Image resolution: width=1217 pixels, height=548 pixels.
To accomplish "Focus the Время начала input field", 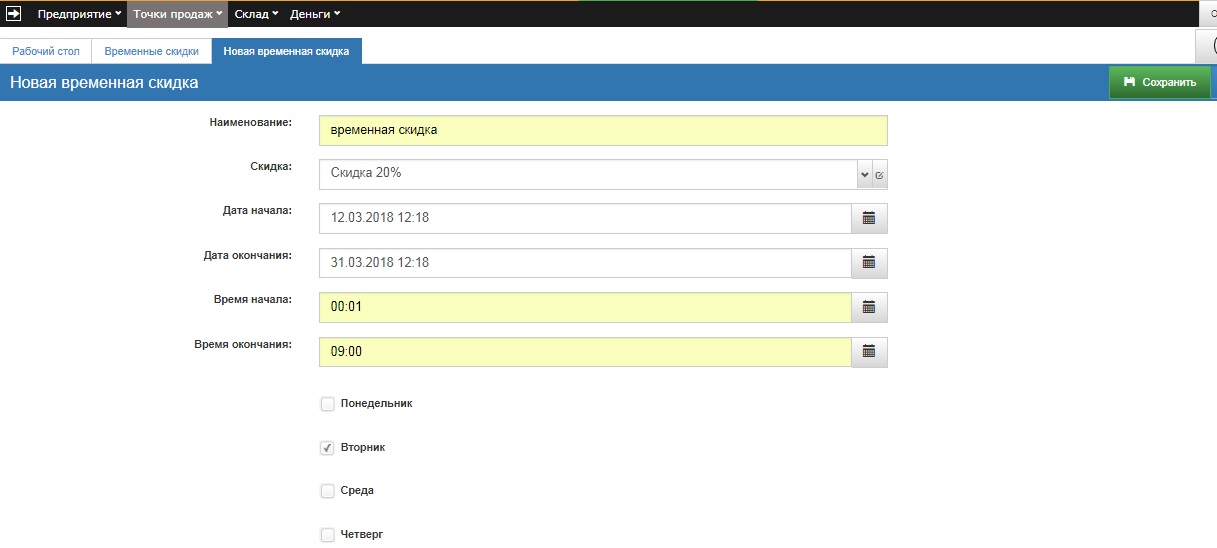I will click(x=585, y=307).
